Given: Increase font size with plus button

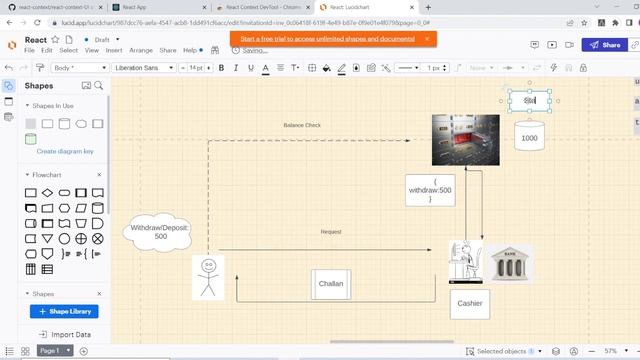Looking at the screenshot, I should pyautogui.click(x=209, y=68).
